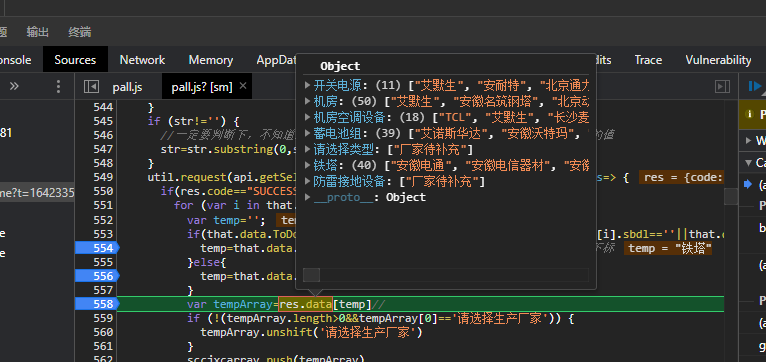766x362 pixels.
Task: Set breakpoint on line 560
Action: coord(102,332)
